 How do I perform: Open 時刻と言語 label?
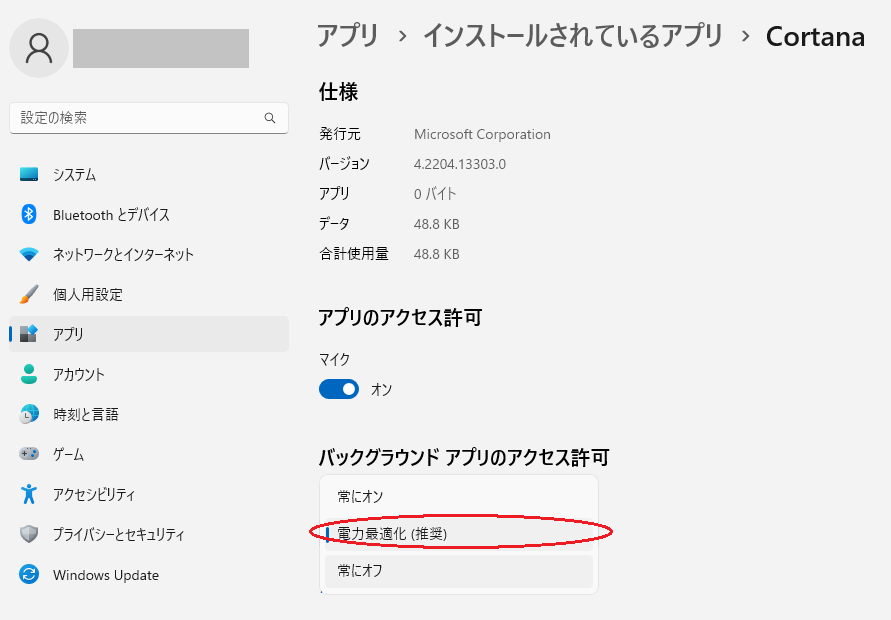pyautogui.click(x=86, y=414)
